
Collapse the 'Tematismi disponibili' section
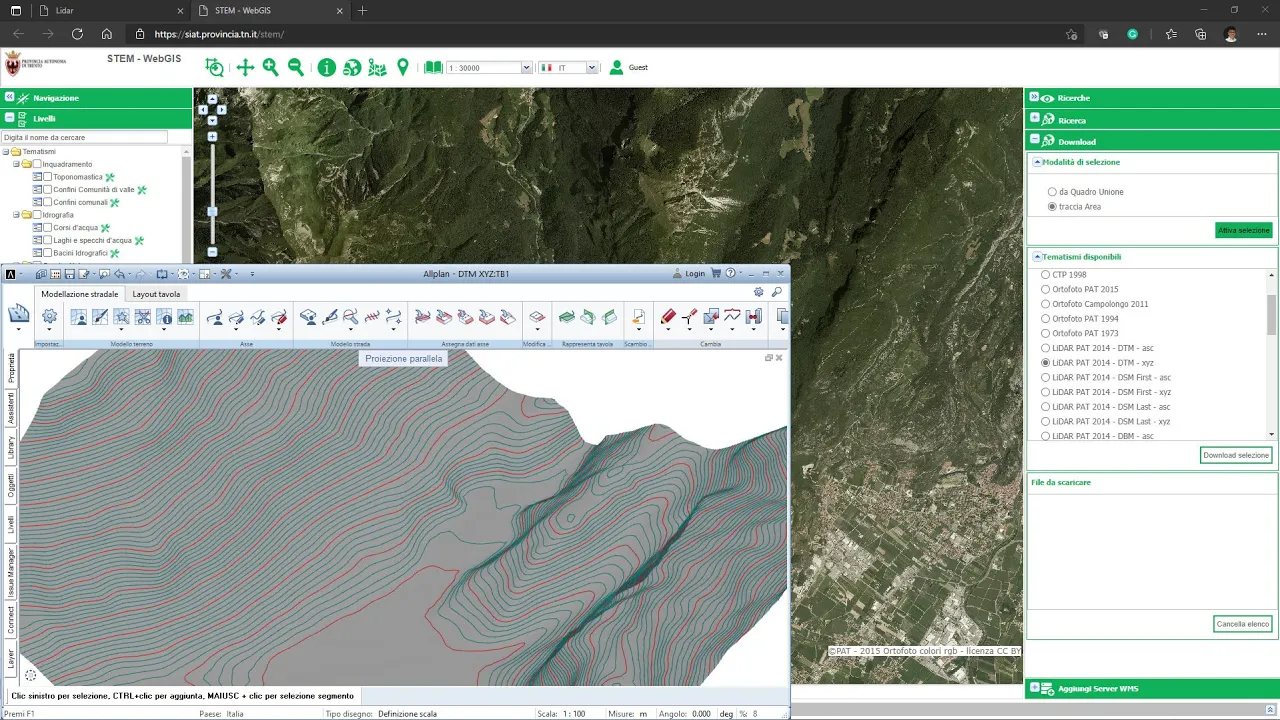(x=1037, y=257)
